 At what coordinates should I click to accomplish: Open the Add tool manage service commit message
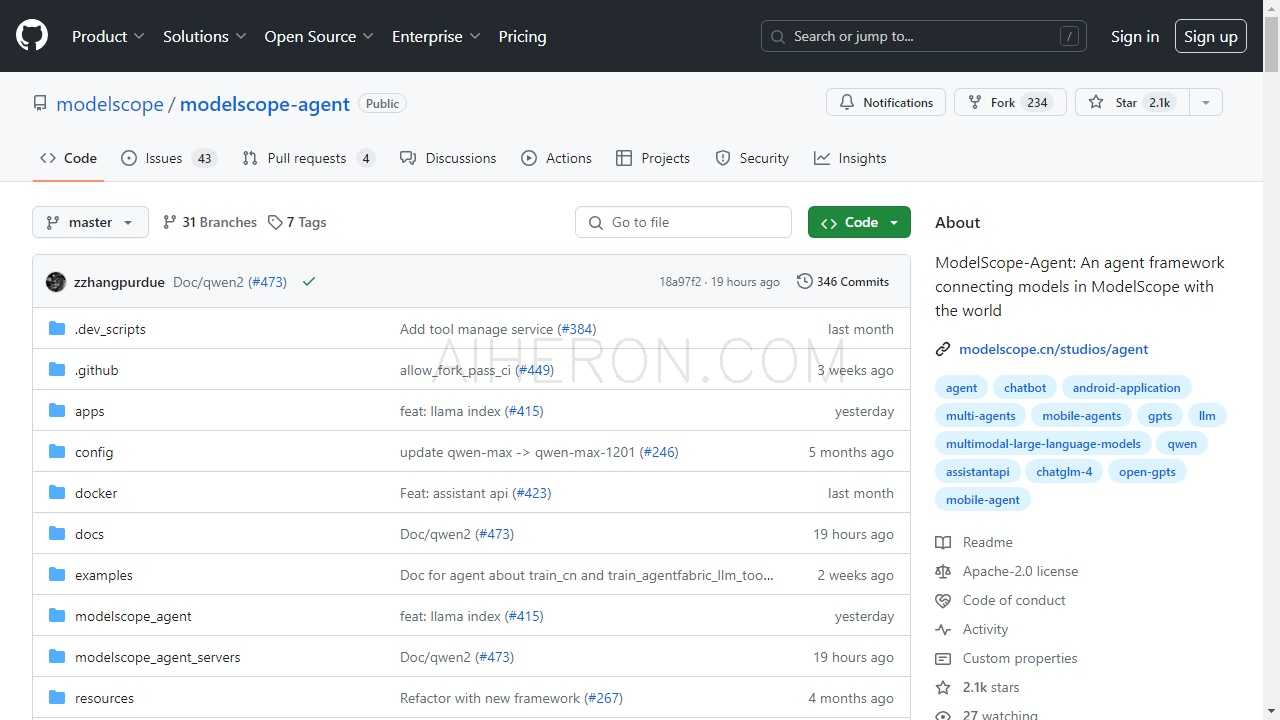pos(477,329)
